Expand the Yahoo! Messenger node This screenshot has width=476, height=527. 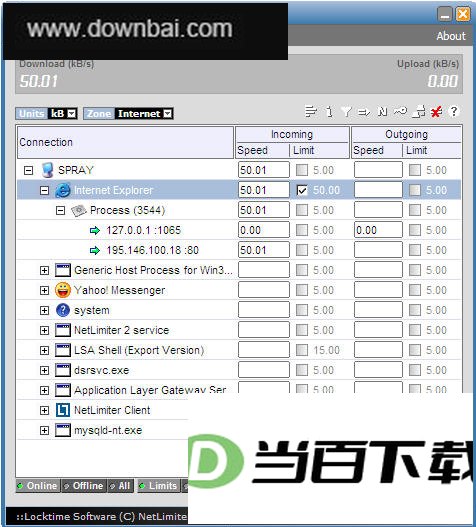(44, 290)
